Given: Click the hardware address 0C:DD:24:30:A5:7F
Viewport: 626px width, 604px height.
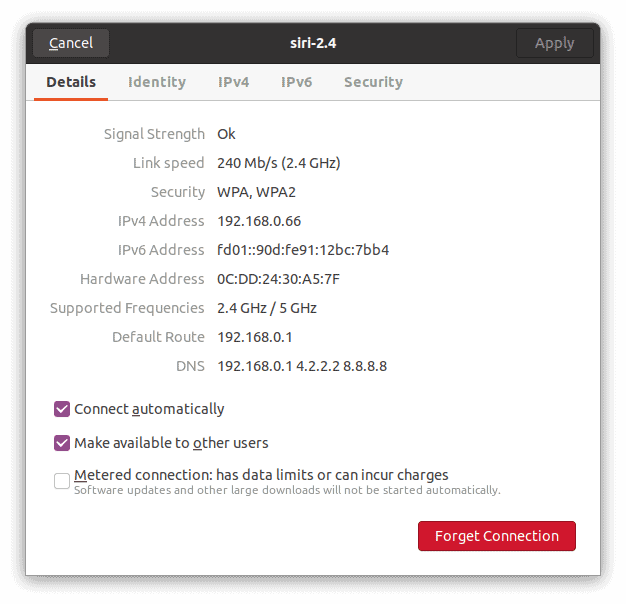Looking at the screenshot, I should [278, 279].
